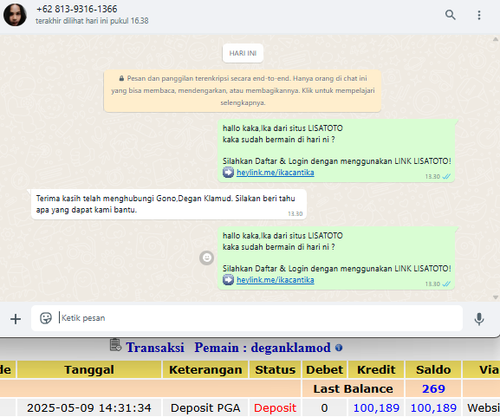500x418 pixels.
Task: Click the chat scrollbar down arrow
Action: click(x=495, y=297)
